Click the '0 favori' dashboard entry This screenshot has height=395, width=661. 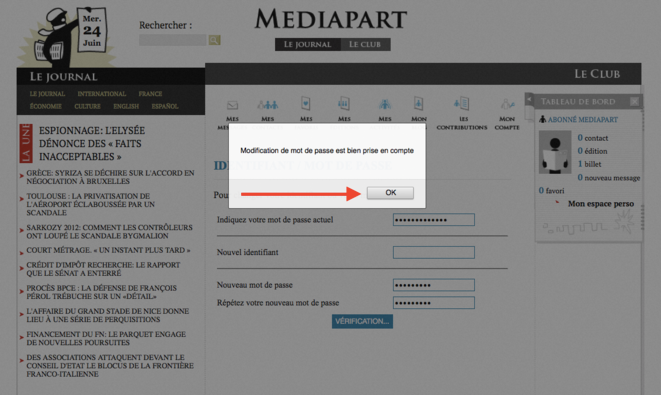pyautogui.click(x=551, y=191)
